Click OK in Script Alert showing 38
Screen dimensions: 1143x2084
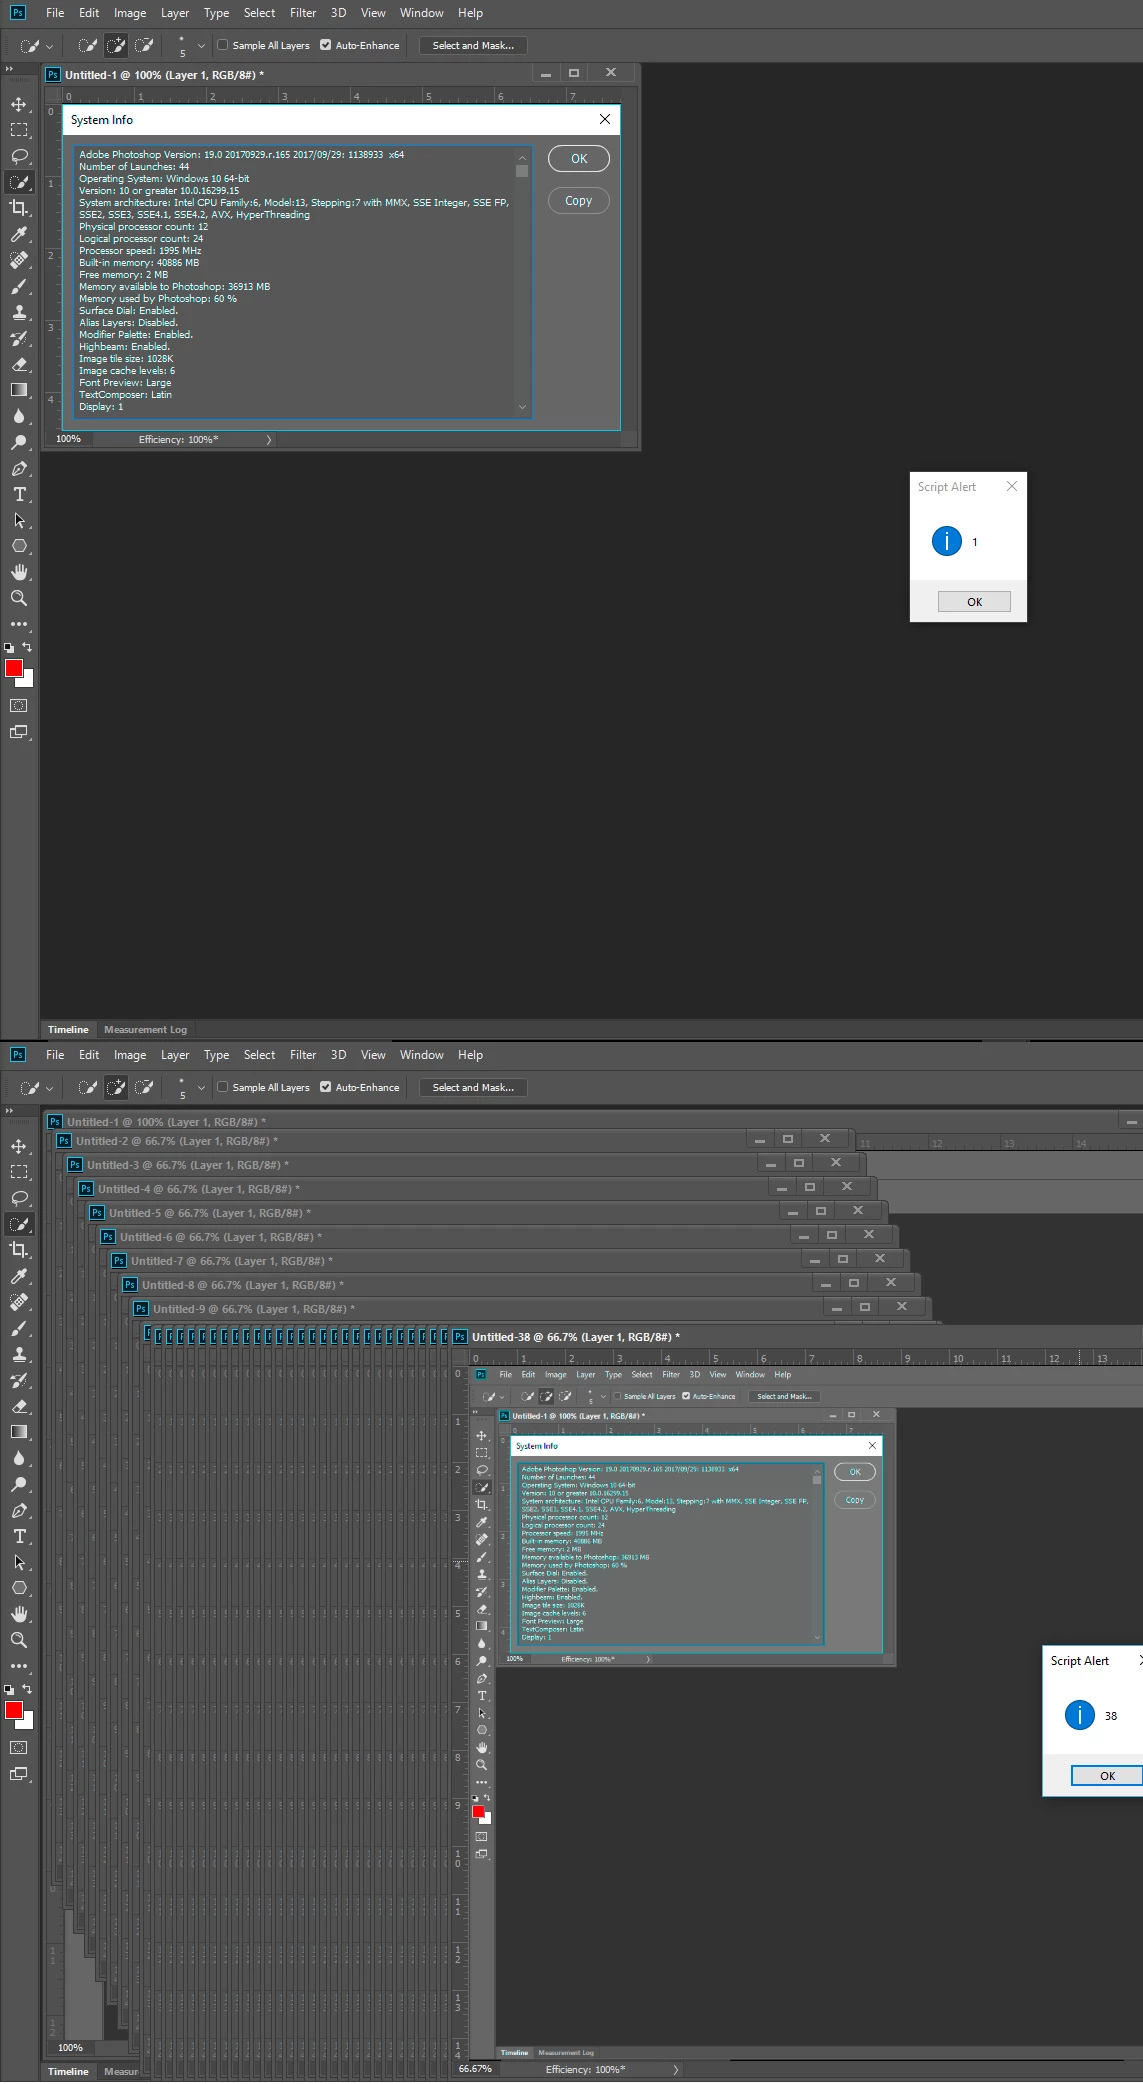click(1107, 1776)
